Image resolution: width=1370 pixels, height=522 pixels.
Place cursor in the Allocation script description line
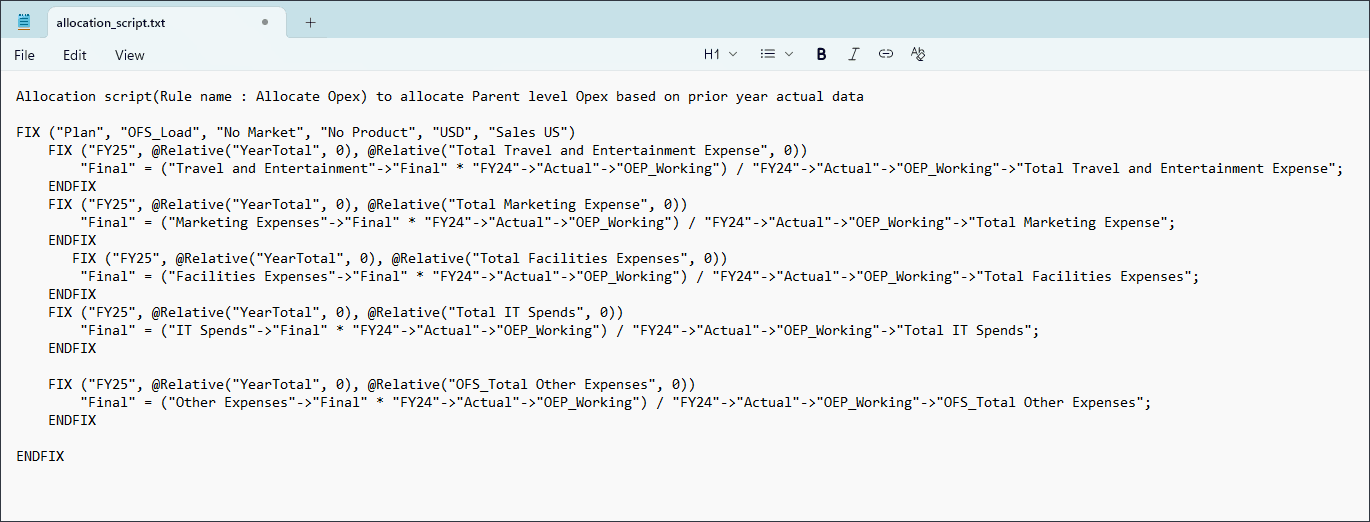pyautogui.click(x=440, y=97)
